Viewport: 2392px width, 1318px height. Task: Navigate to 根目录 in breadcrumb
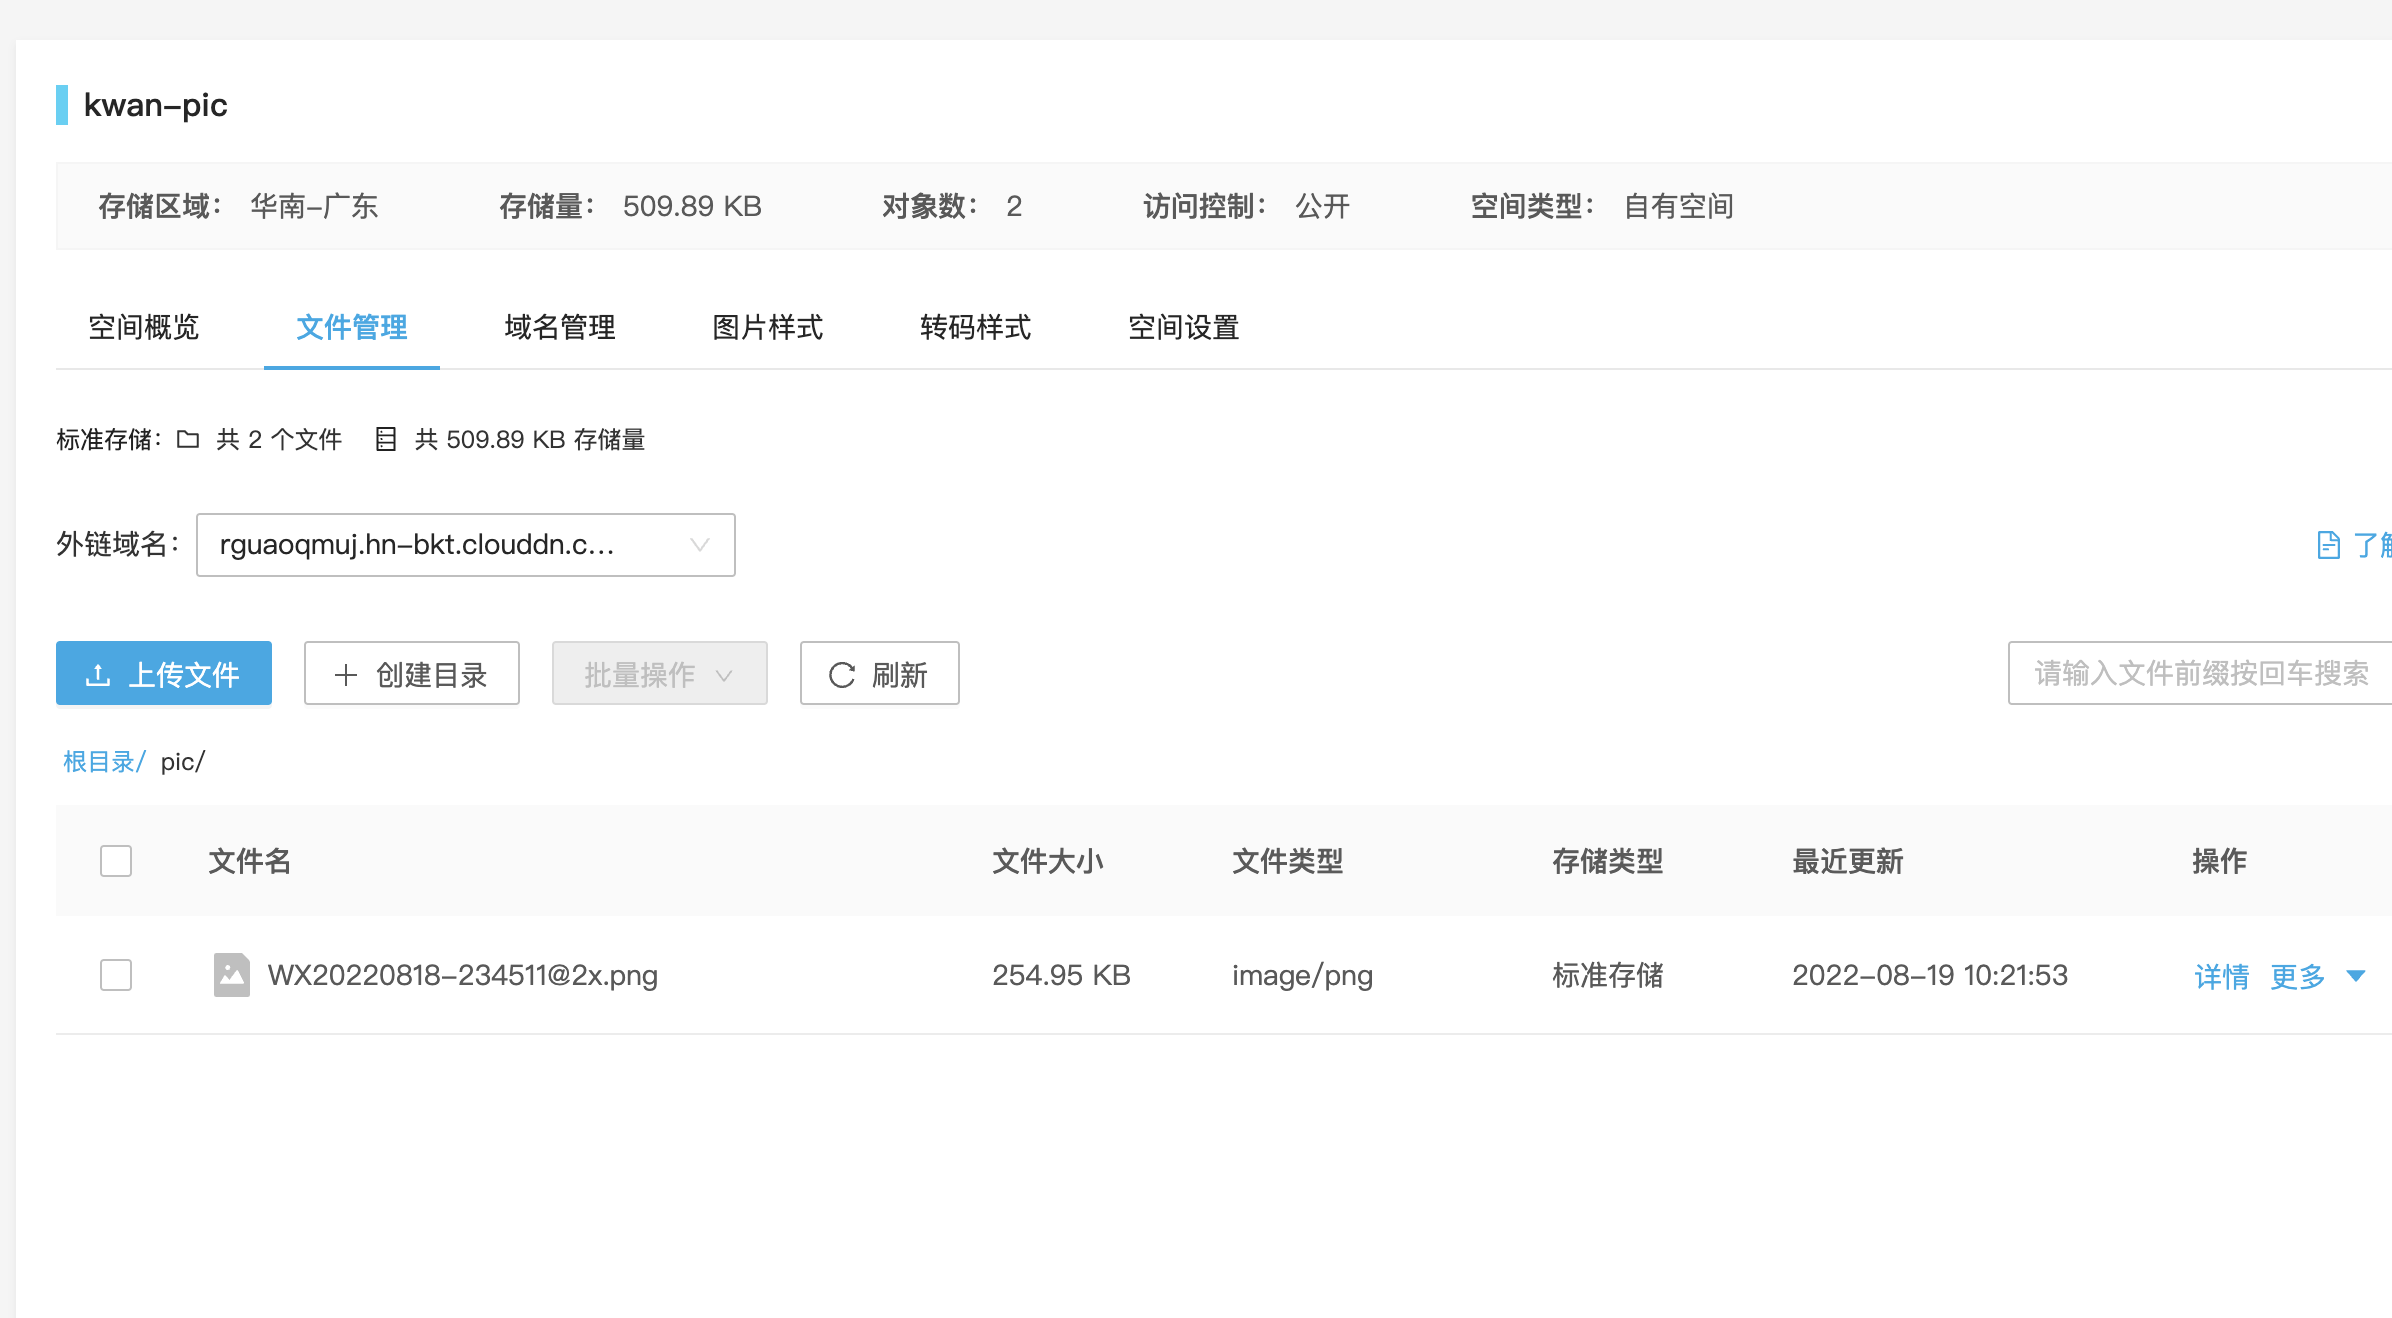click(x=99, y=762)
